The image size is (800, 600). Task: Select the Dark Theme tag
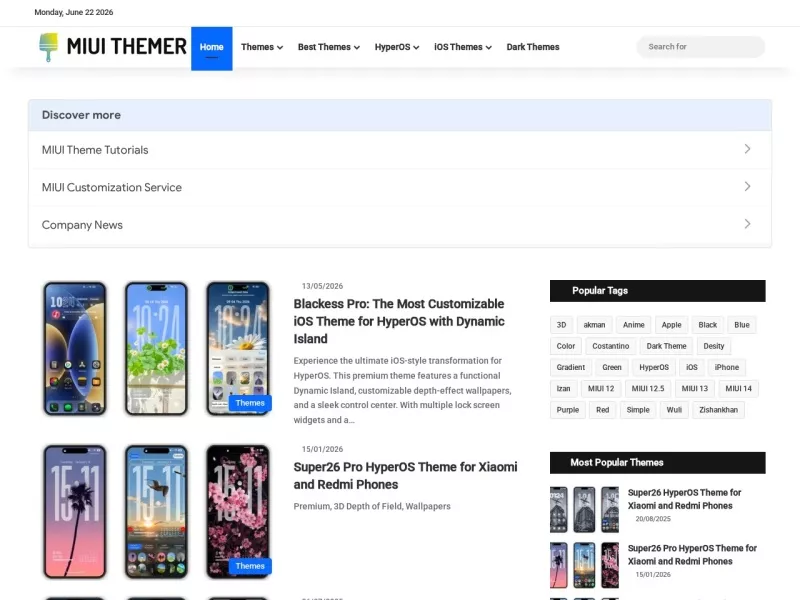click(x=666, y=346)
